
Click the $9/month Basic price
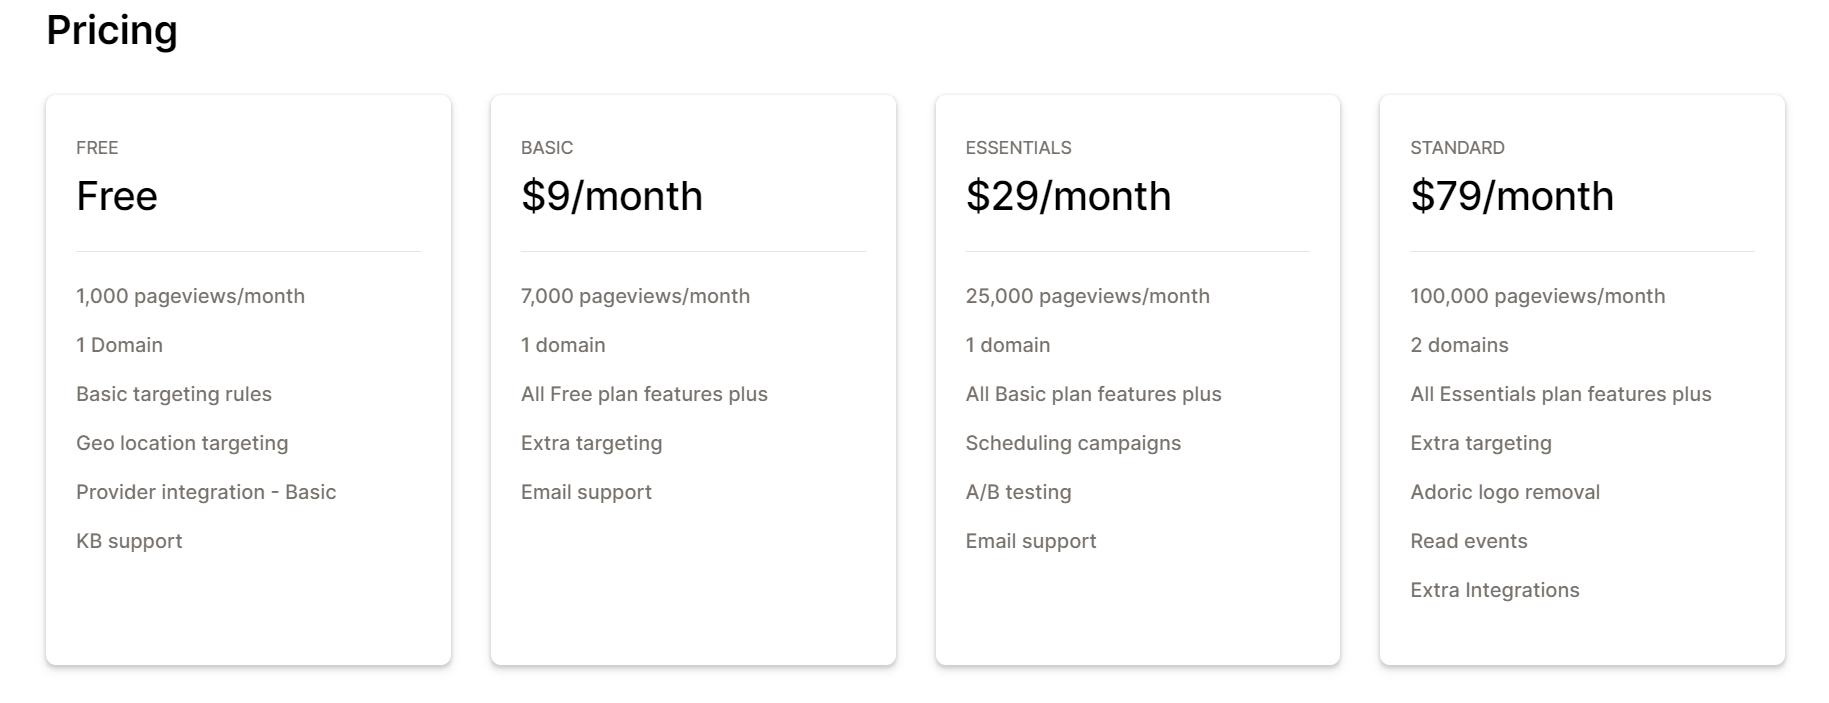[x=611, y=196]
